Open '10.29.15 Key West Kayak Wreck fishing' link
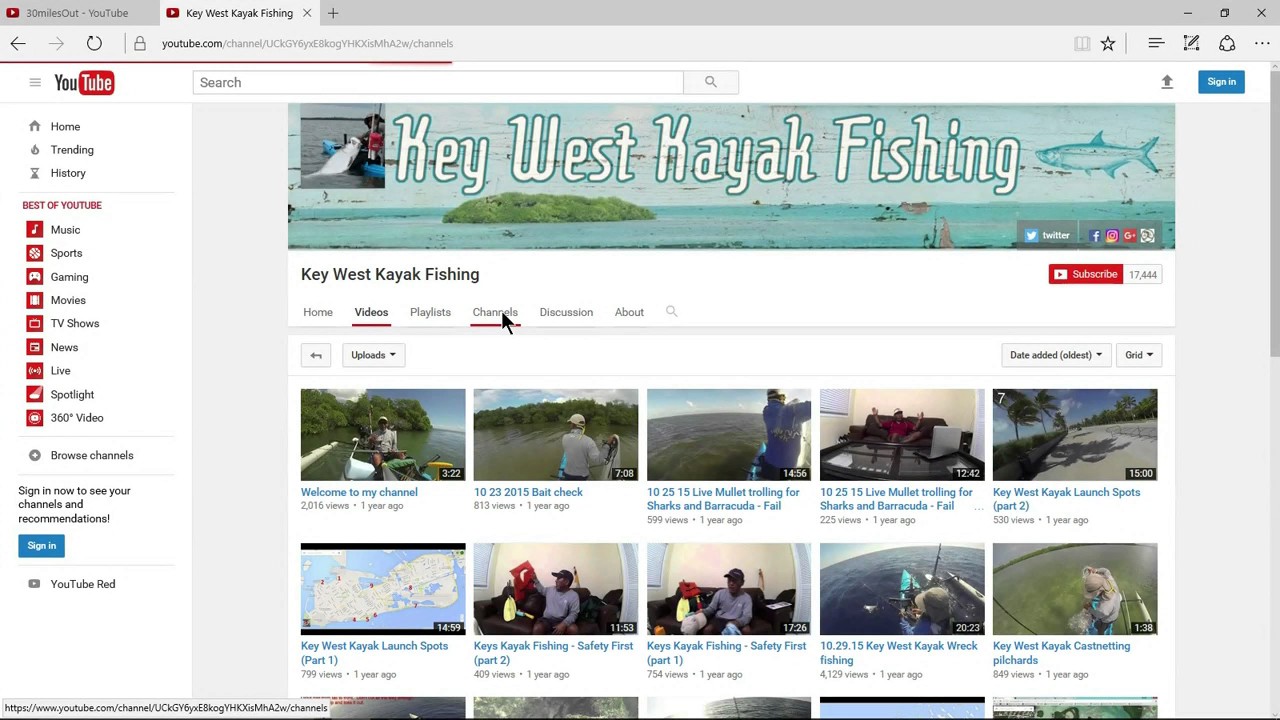Image resolution: width=1280 pixels, height=720 pixels. 899,653
